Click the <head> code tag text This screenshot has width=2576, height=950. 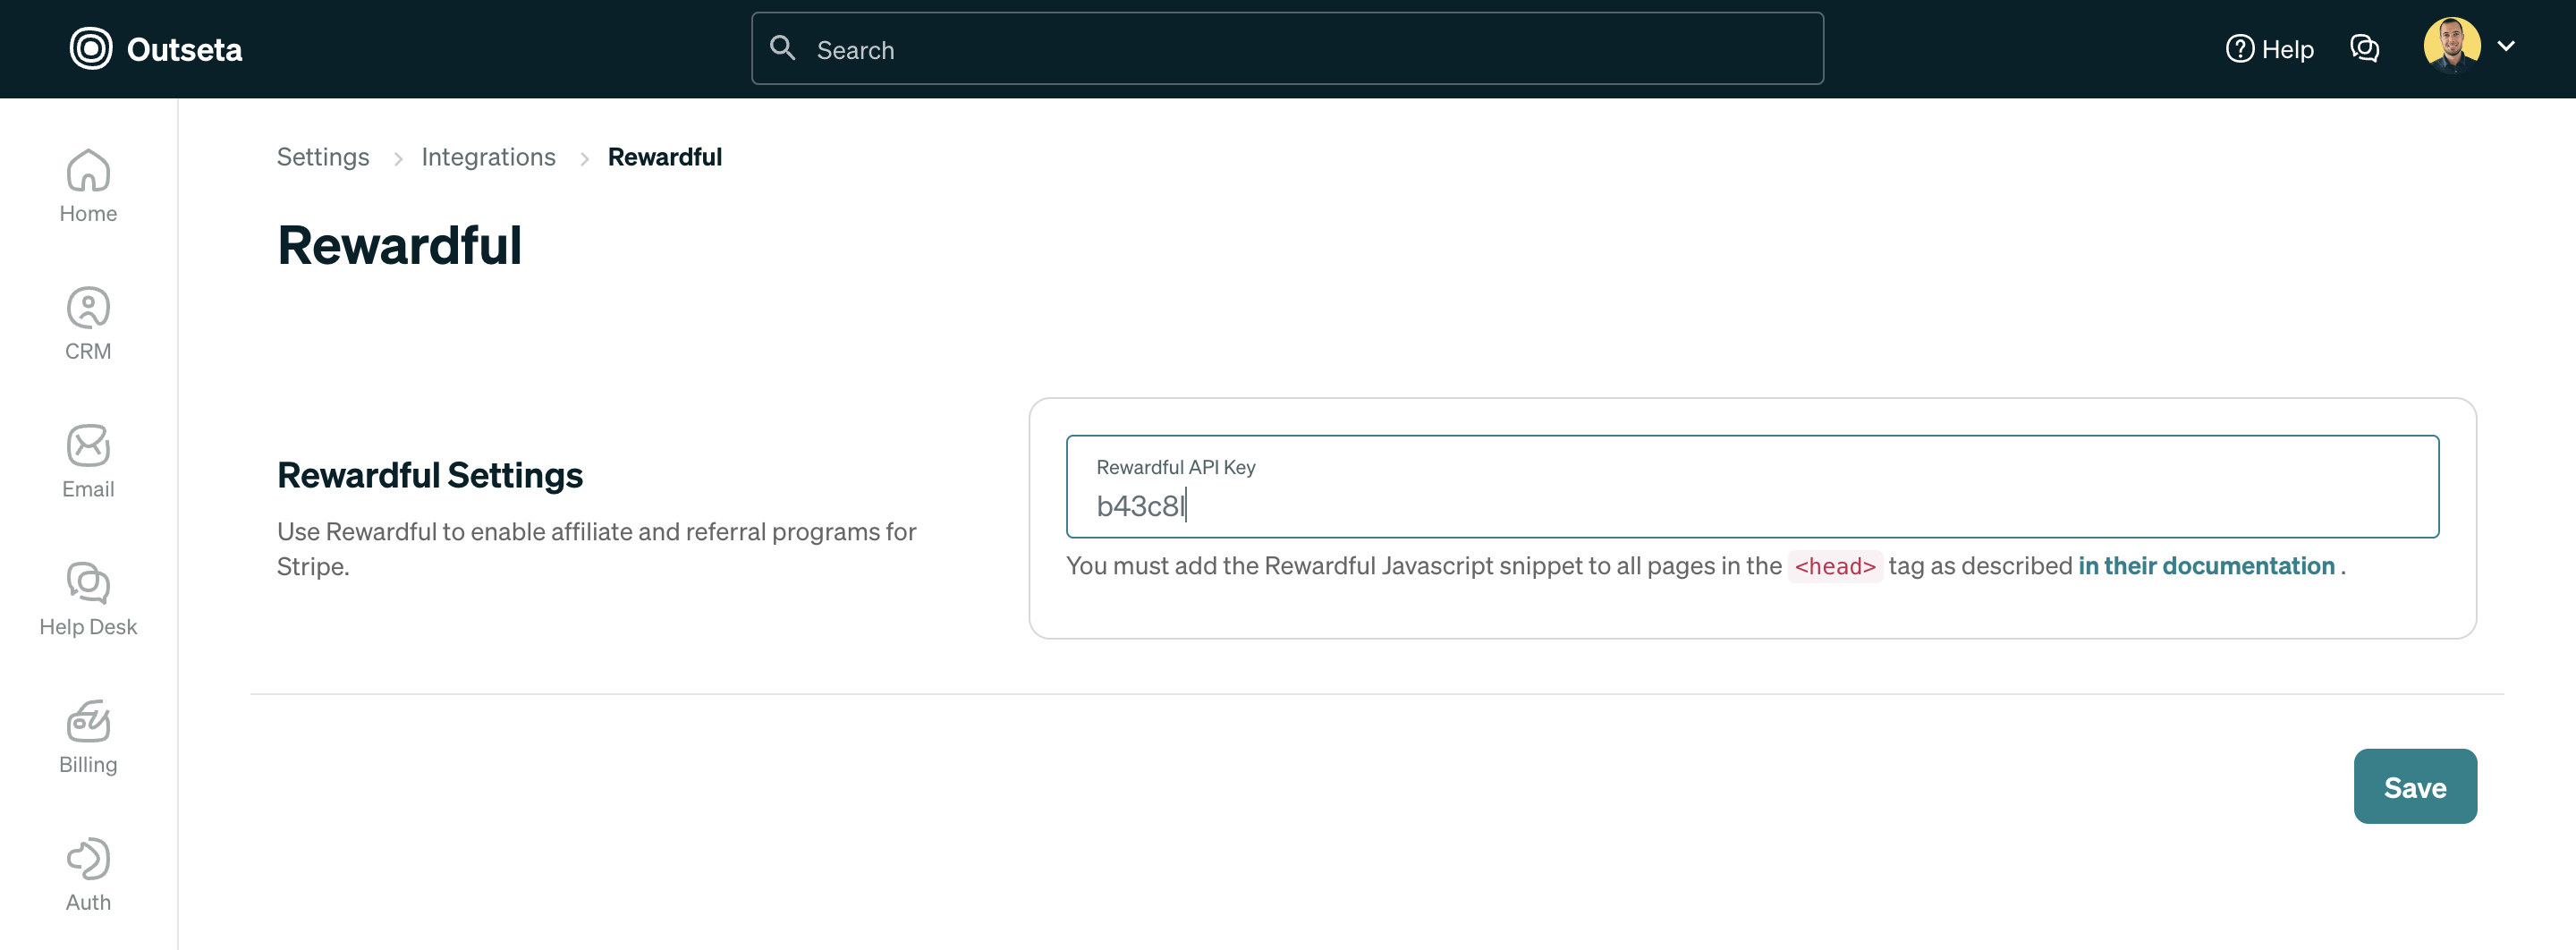point(1835,566)
